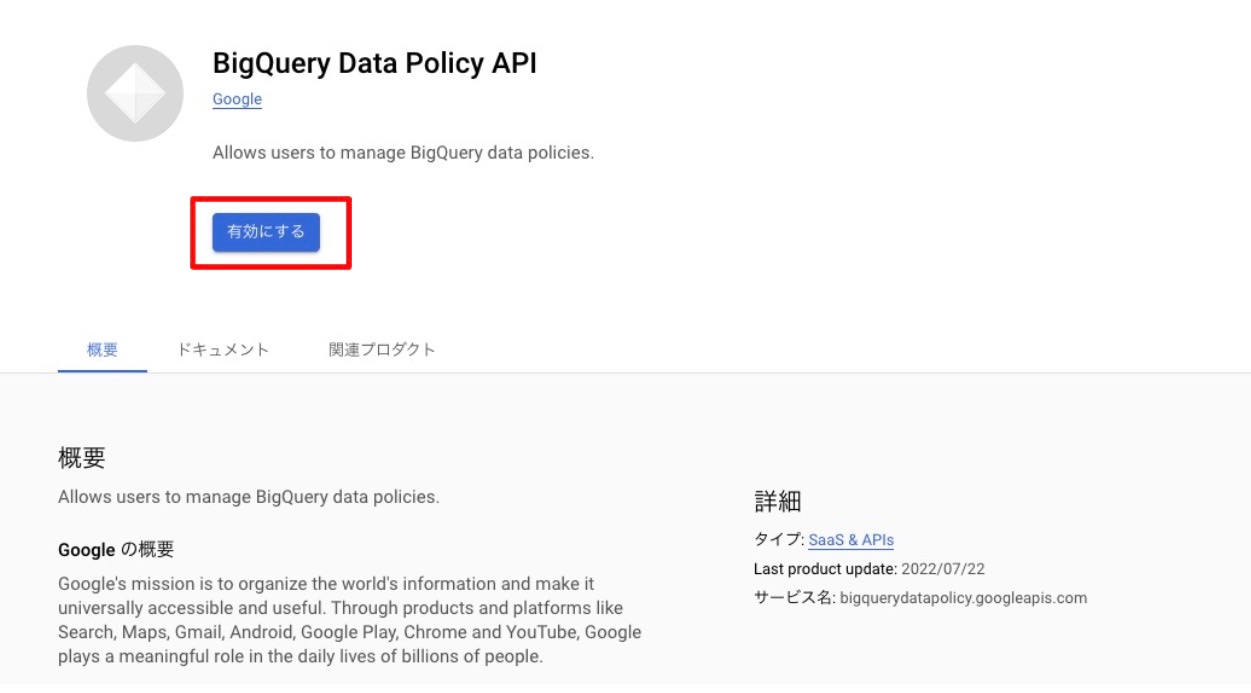The height and width of the screenshot is (693, 1251).
Task: Click the Google's mission paragraph
Action: [350, 620]
